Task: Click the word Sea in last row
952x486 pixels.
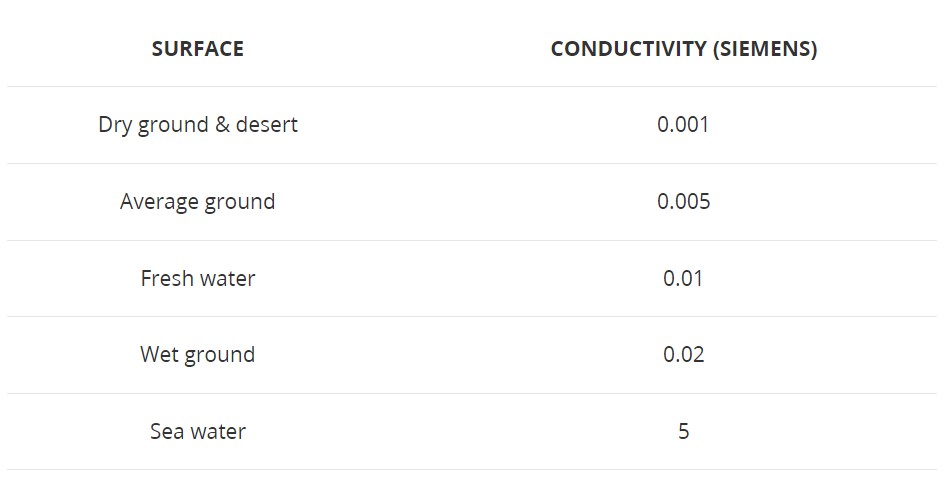Action: (x=166, y=431)
